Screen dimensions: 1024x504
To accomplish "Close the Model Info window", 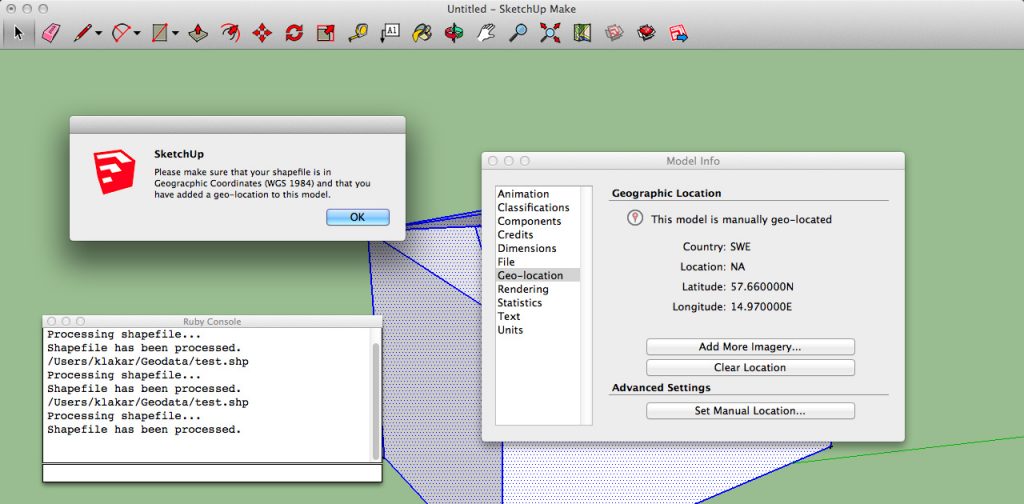I will point(493,161).
